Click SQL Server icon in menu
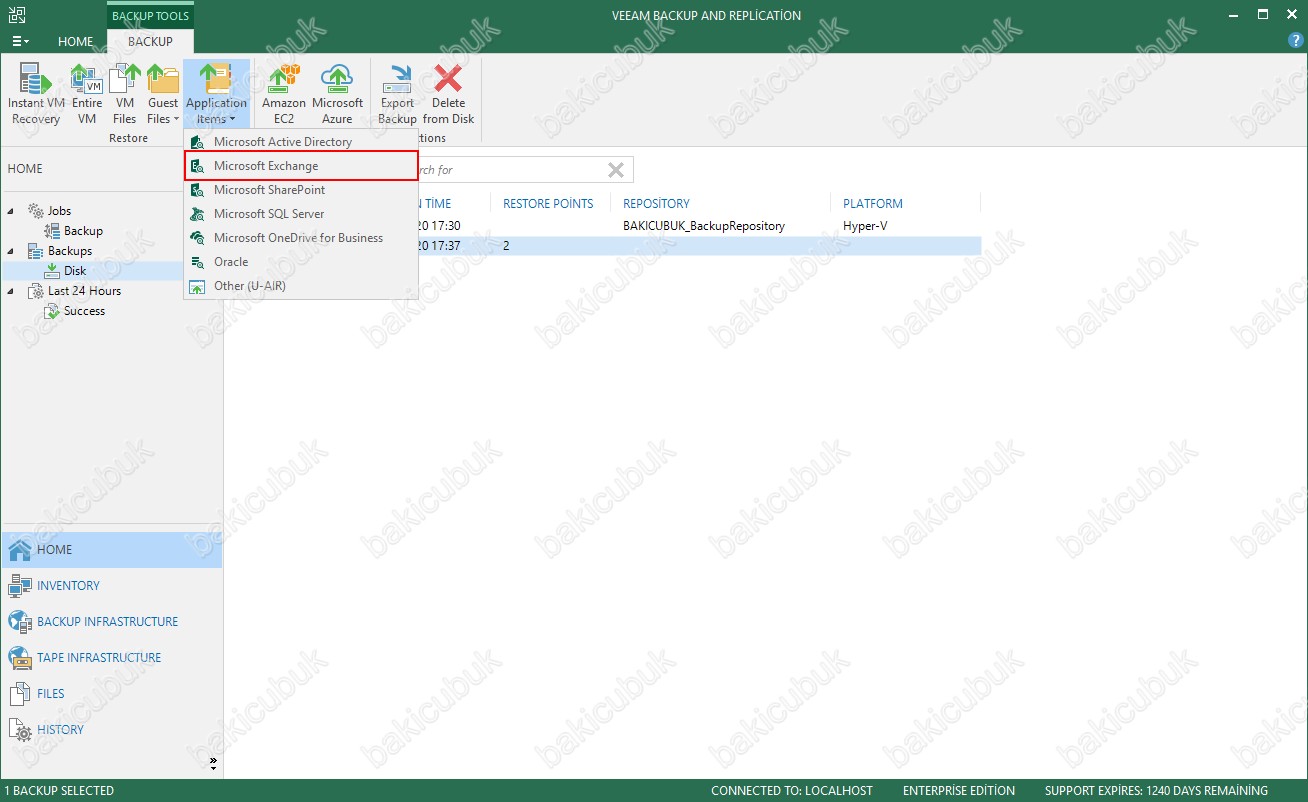 pos(197,214)
